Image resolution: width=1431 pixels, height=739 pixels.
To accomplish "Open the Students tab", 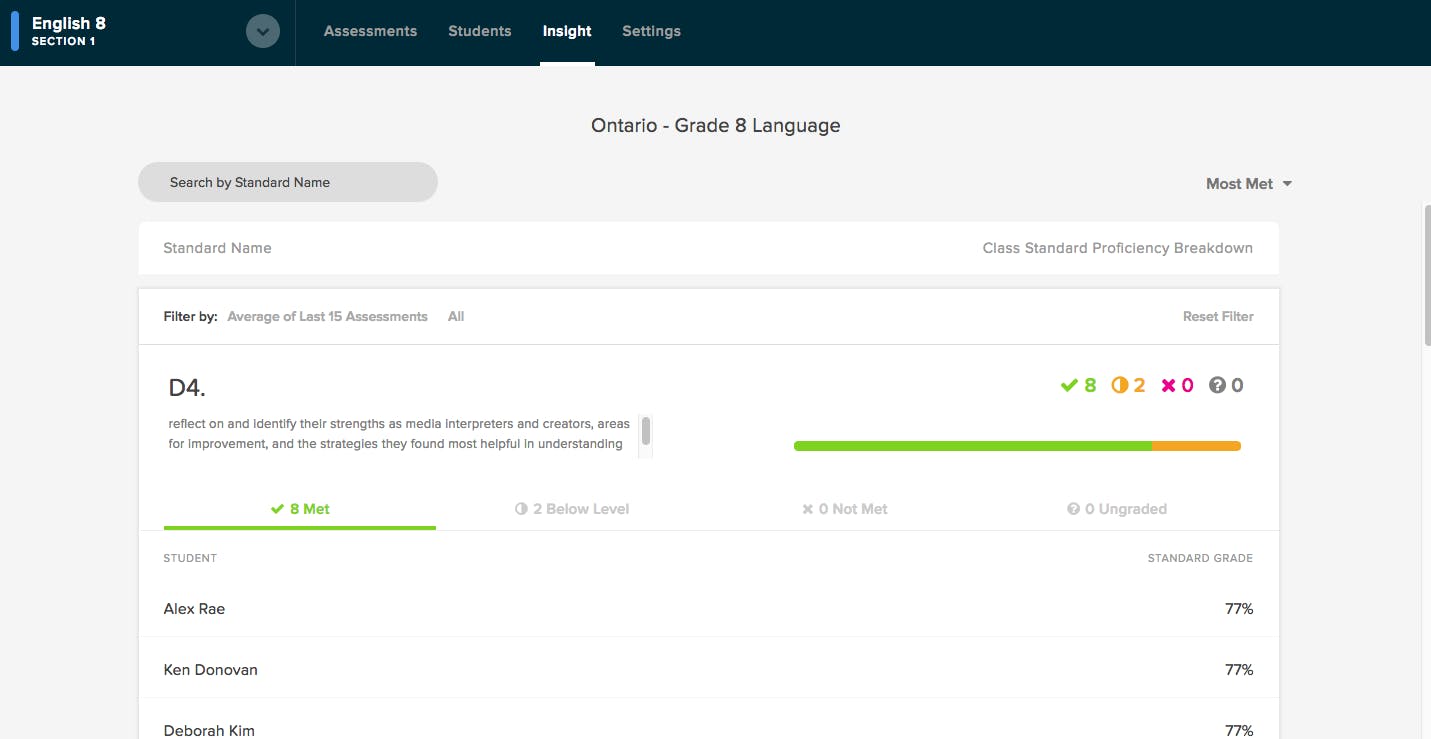I will click(x=480, y=31).
